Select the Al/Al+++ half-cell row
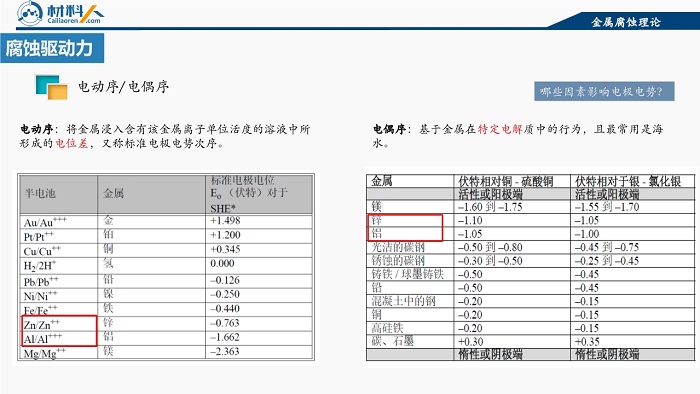This screenshot has width=700, height=394. [x=167, y=339]
